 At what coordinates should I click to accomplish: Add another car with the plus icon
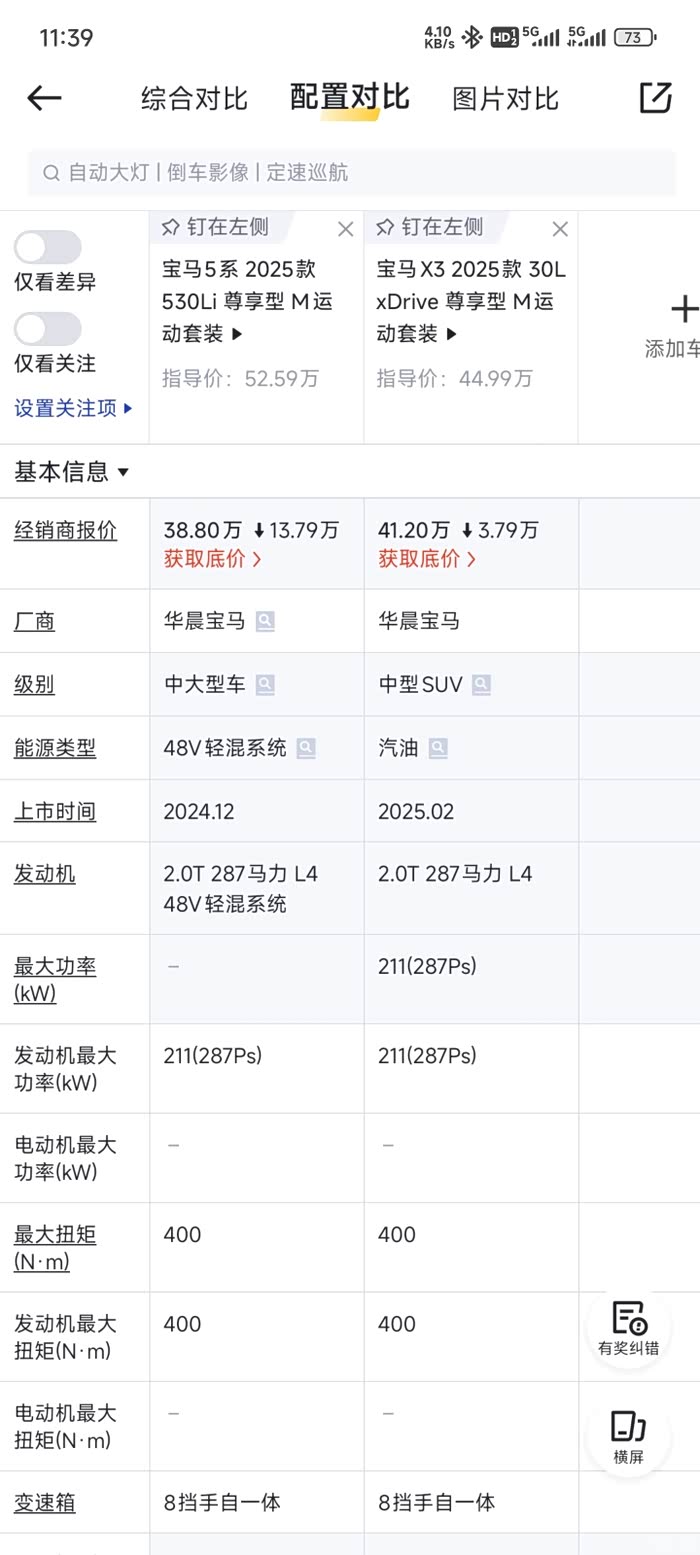683,310
